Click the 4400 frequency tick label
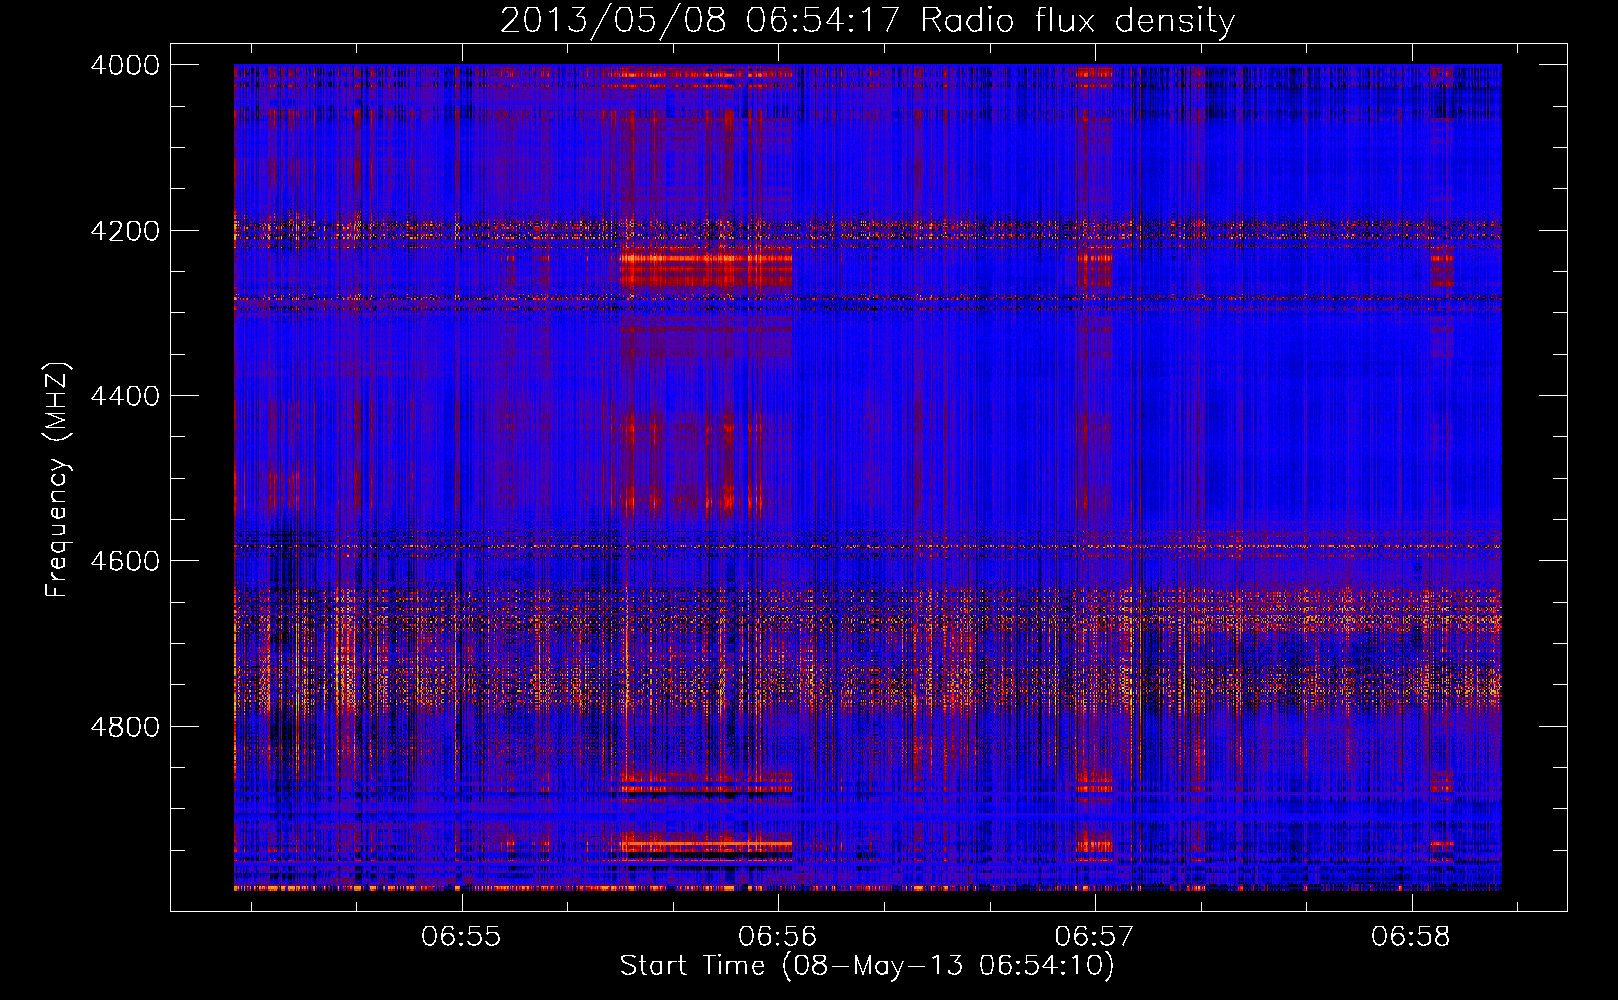The height and width of the screenshot is (1000, 1618). pos(125,396)
